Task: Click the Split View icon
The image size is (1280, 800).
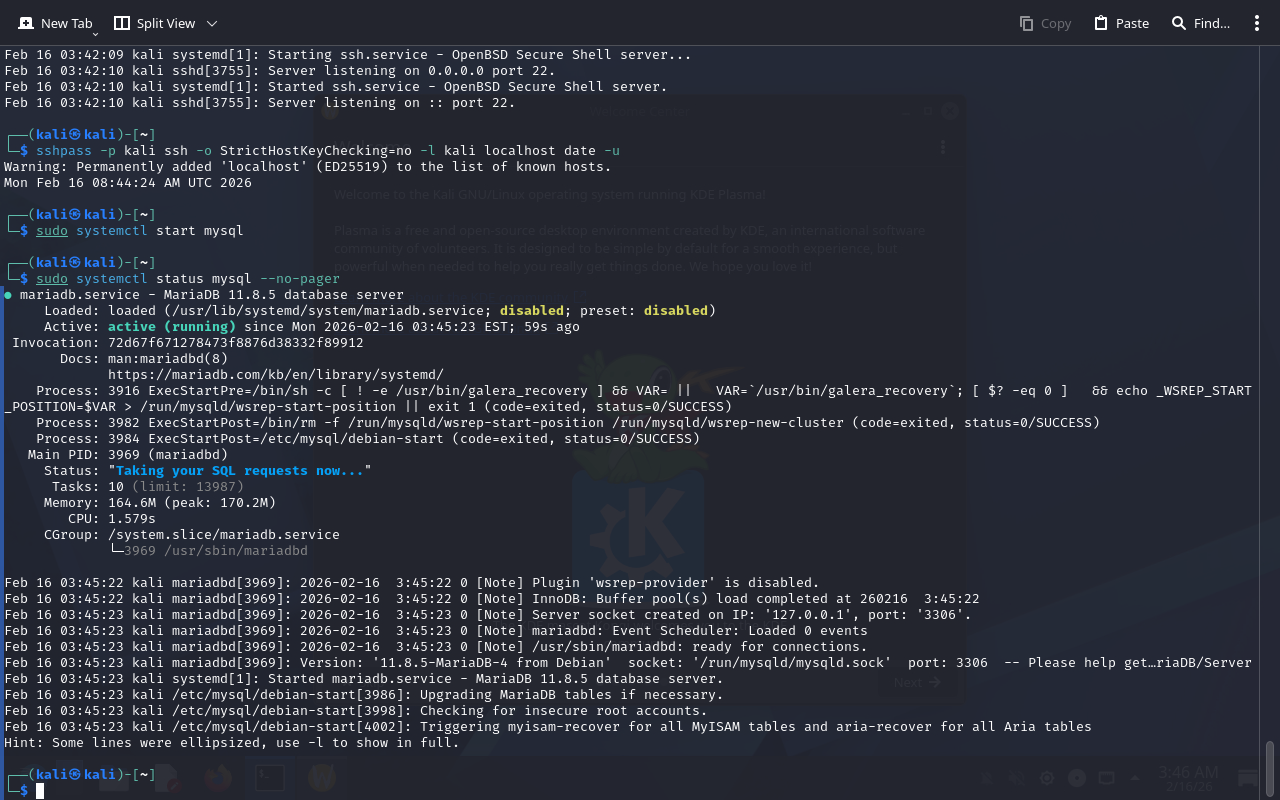Action: click(x=122, y=23)
